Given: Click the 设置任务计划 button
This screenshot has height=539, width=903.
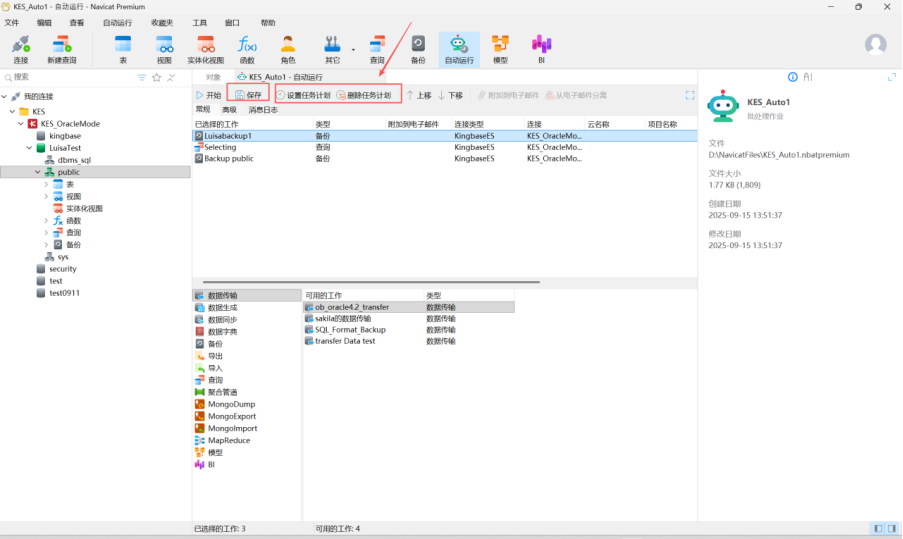Looking at the screenshot, I should tap(302, 95).
